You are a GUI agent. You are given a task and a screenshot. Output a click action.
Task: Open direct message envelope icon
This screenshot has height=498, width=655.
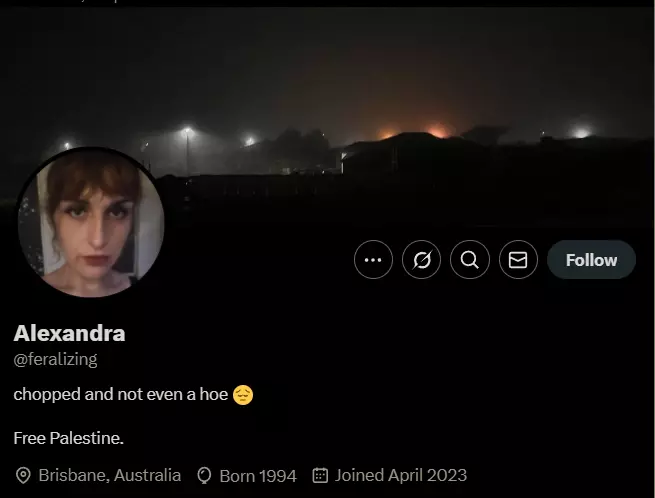[x=518, y=259]
